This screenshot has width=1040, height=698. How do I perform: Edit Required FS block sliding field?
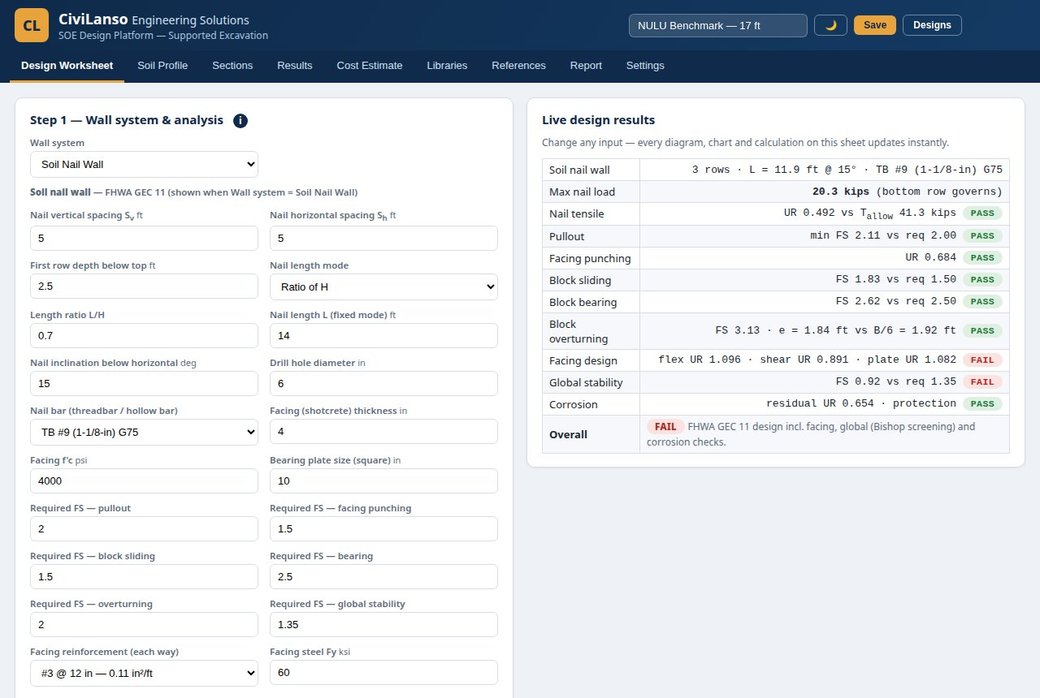point(144,577)
